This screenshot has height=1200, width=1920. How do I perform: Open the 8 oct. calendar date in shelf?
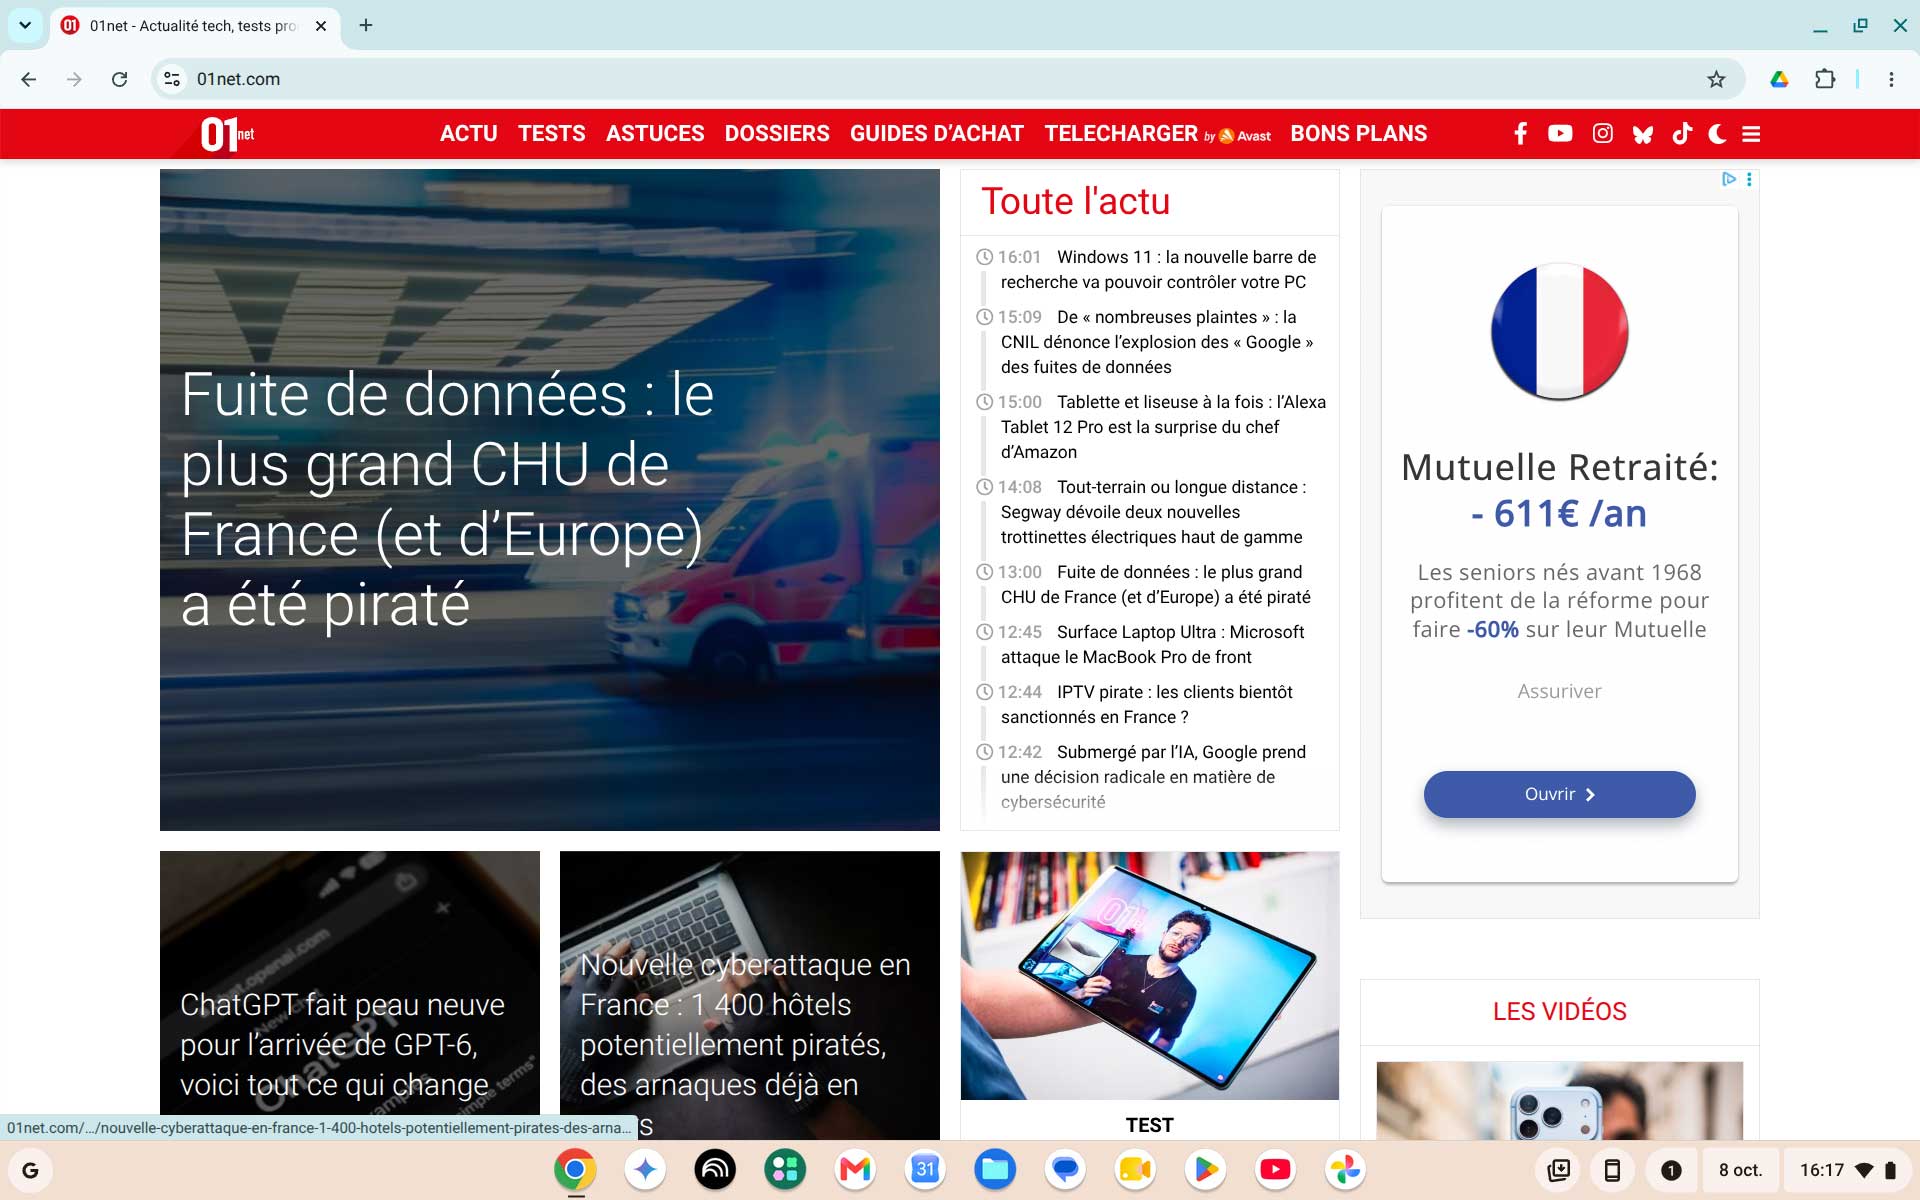[x=1740, y=1170]
